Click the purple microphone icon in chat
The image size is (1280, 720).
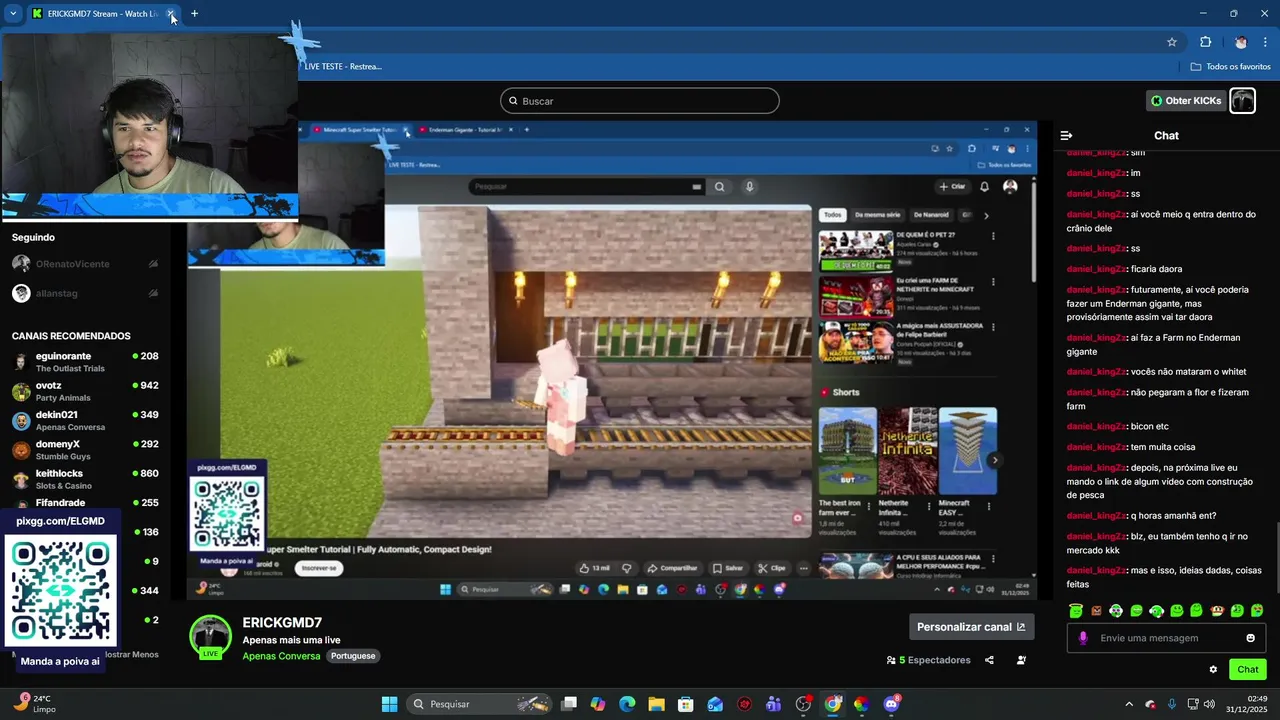click(1083, 638)
